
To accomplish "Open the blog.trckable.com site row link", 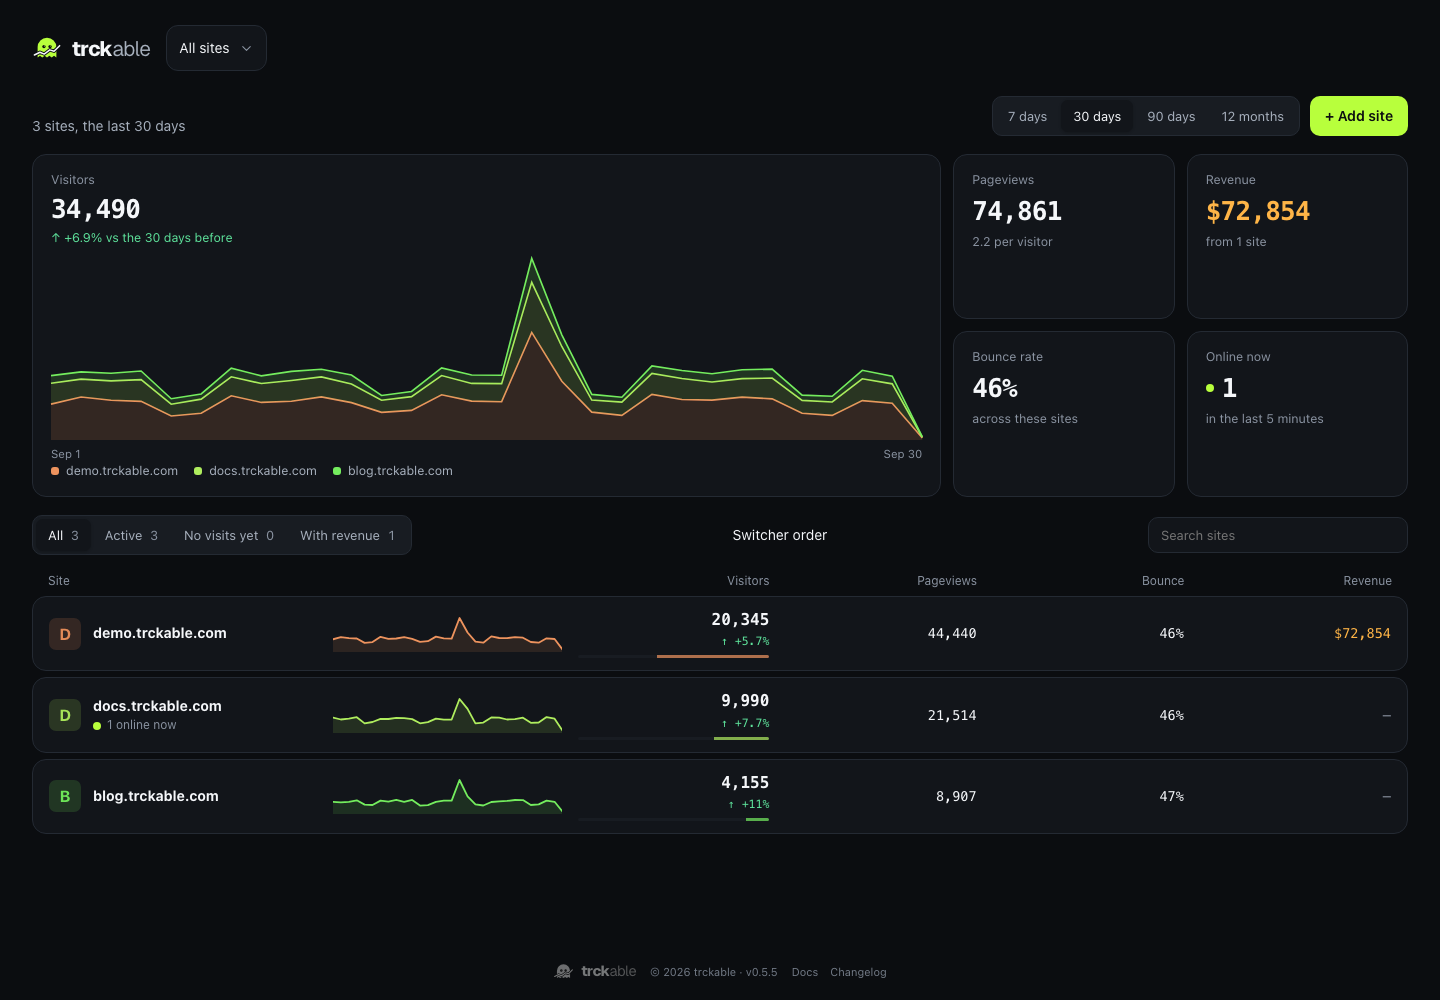I will coord(156,796).
